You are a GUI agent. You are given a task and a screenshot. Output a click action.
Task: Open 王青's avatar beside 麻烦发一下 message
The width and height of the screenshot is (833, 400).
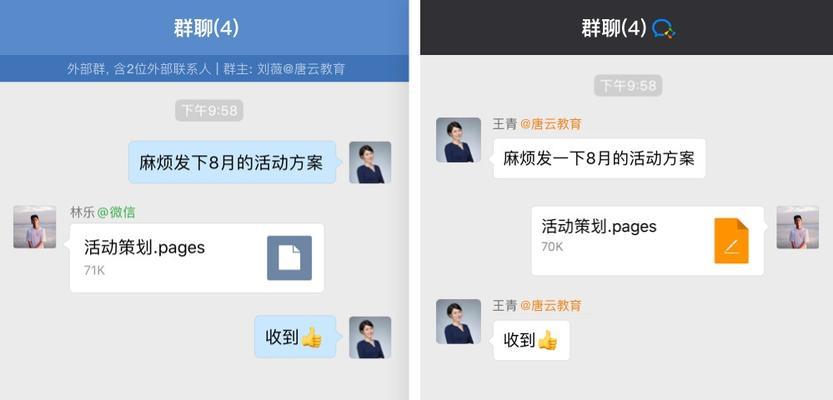pos(458,140)
